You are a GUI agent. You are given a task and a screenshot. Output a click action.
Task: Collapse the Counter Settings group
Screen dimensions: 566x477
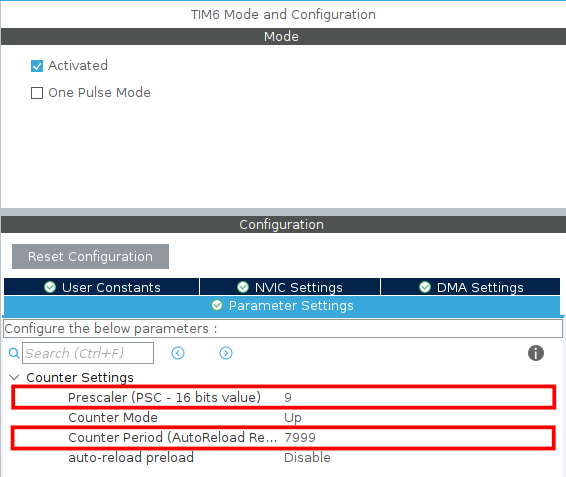pyautogui.click(x=14, y=377)
